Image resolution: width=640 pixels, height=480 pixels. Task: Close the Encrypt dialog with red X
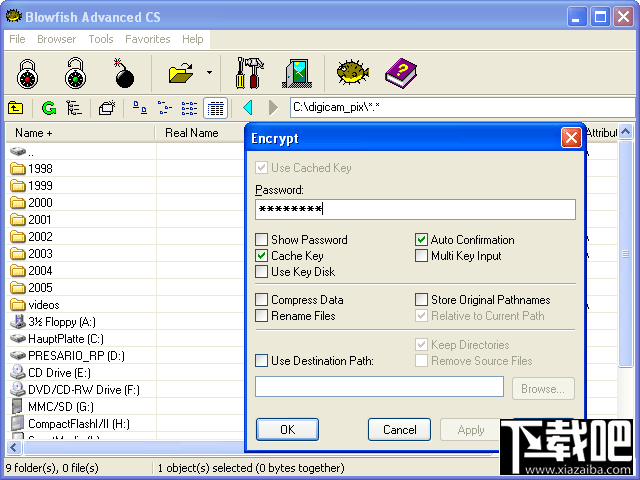click(571, 138)
